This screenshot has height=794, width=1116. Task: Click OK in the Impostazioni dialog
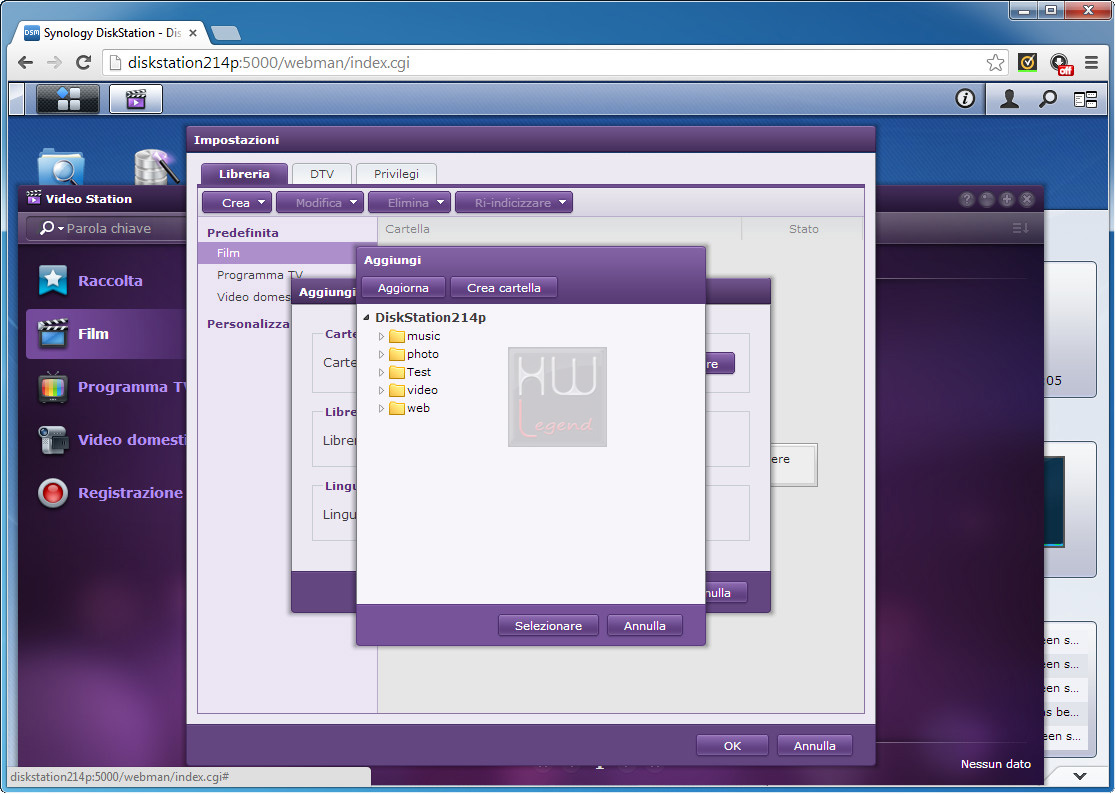point(732,746)
